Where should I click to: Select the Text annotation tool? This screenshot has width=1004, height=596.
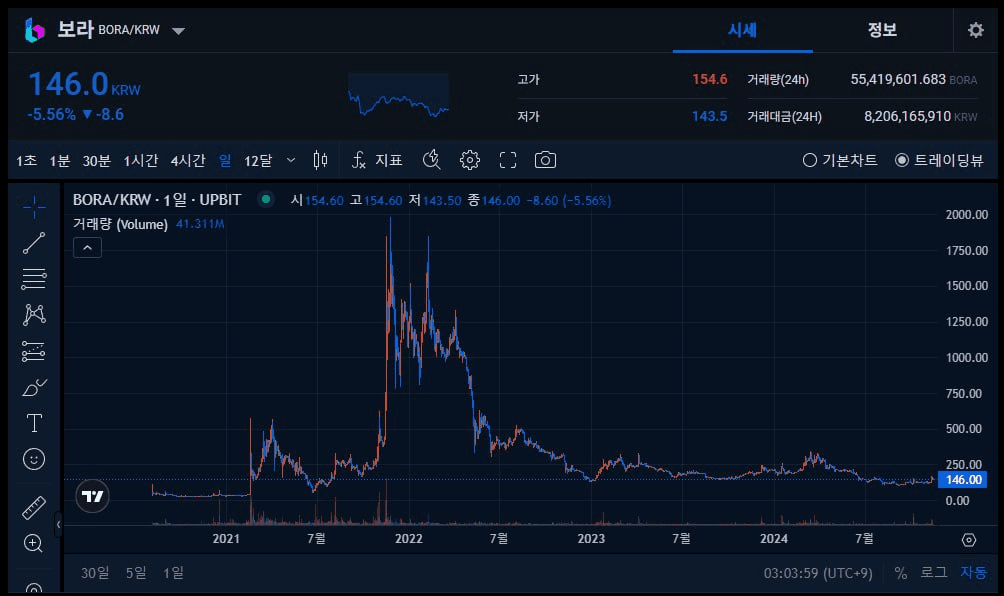point(34,423)
